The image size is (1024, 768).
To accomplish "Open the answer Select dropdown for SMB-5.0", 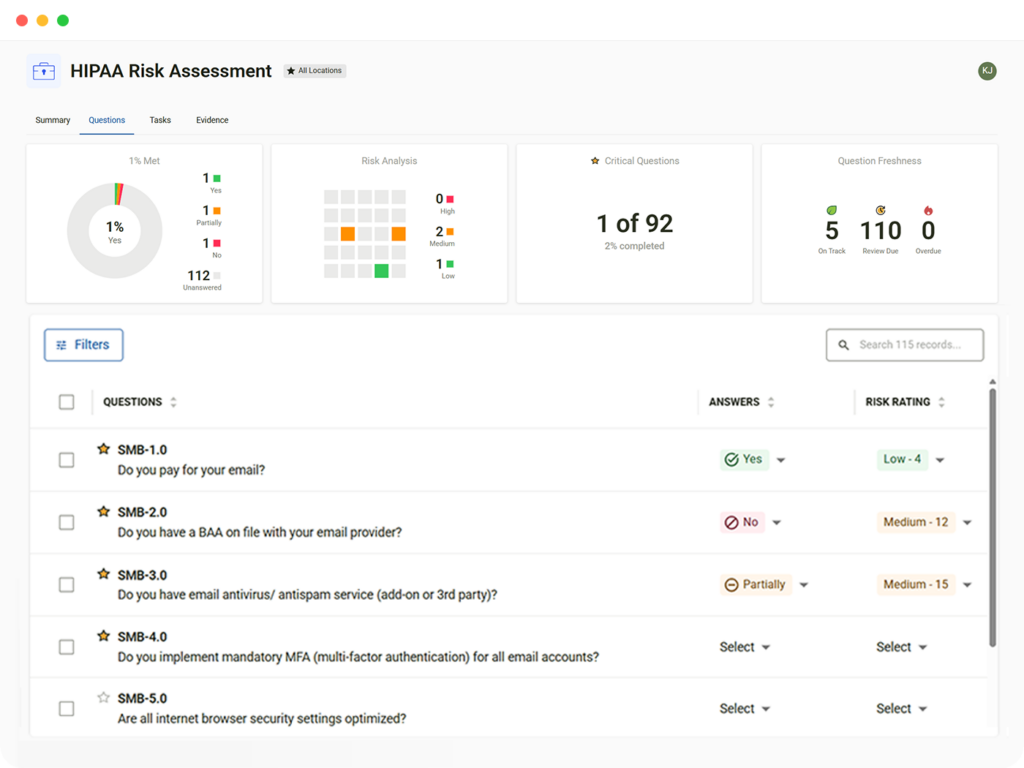I will [x=744, y=709].
